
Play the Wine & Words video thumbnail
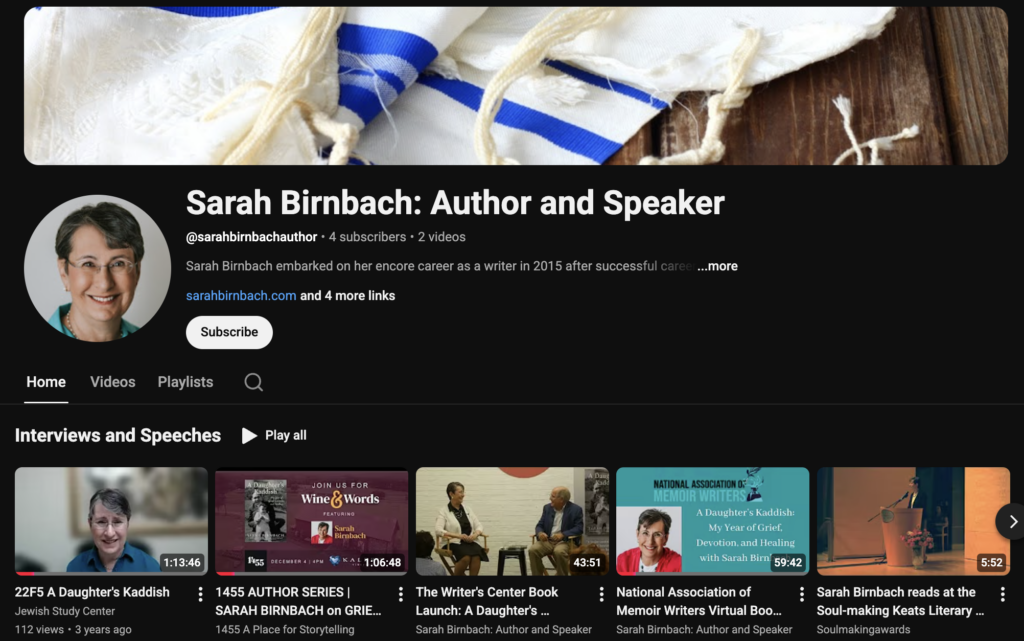pyautogui.click(x=312, y=521)
